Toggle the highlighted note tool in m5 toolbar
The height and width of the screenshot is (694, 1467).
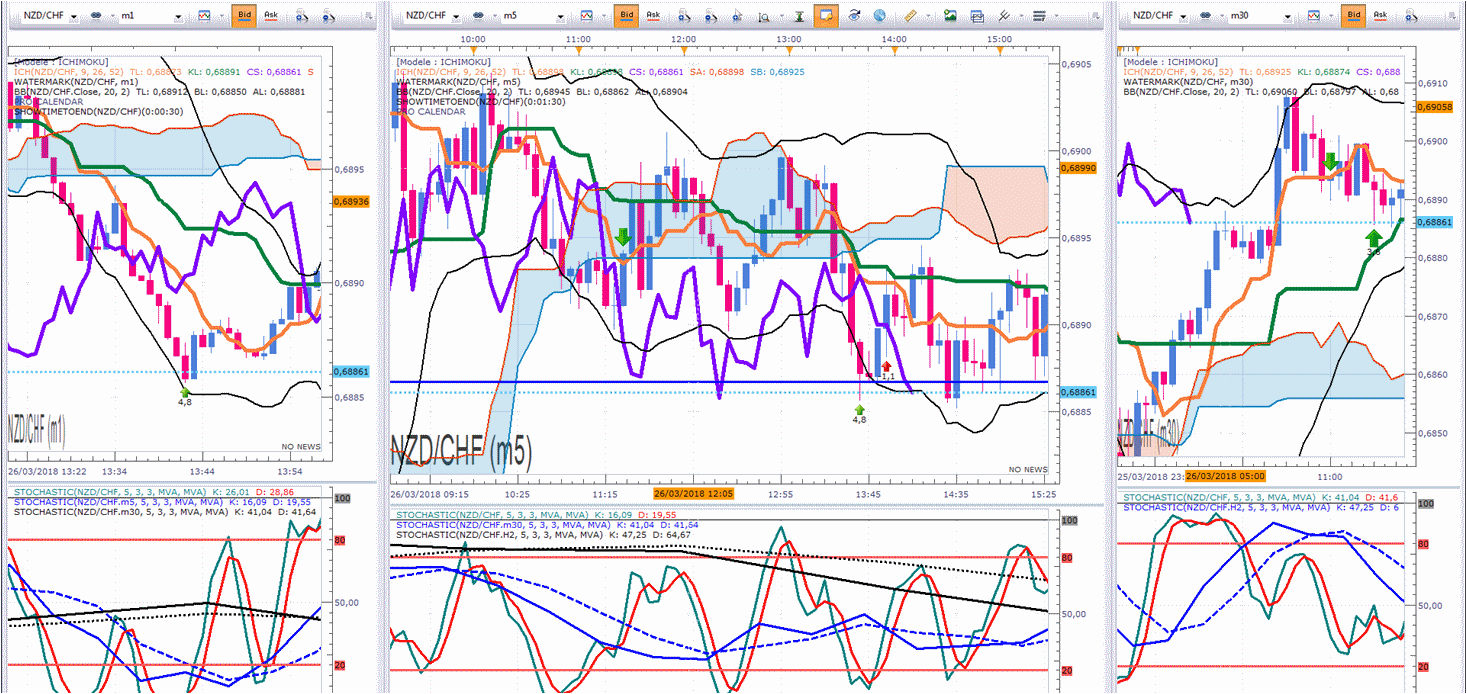[x=825, y=15]
